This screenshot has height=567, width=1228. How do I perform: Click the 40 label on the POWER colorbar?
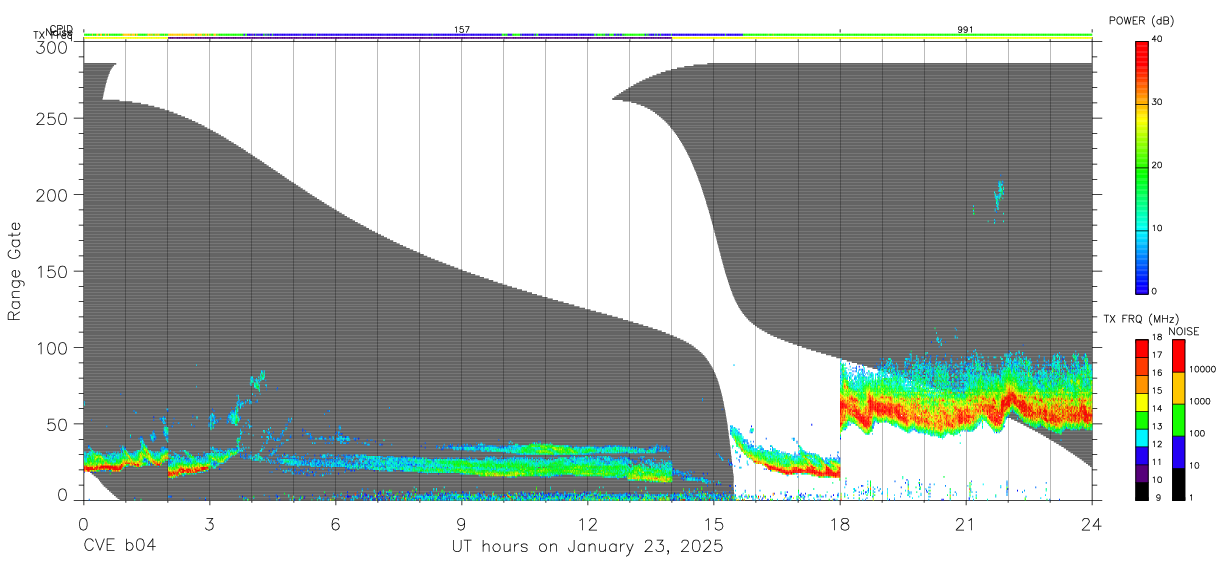[1157, 39]
